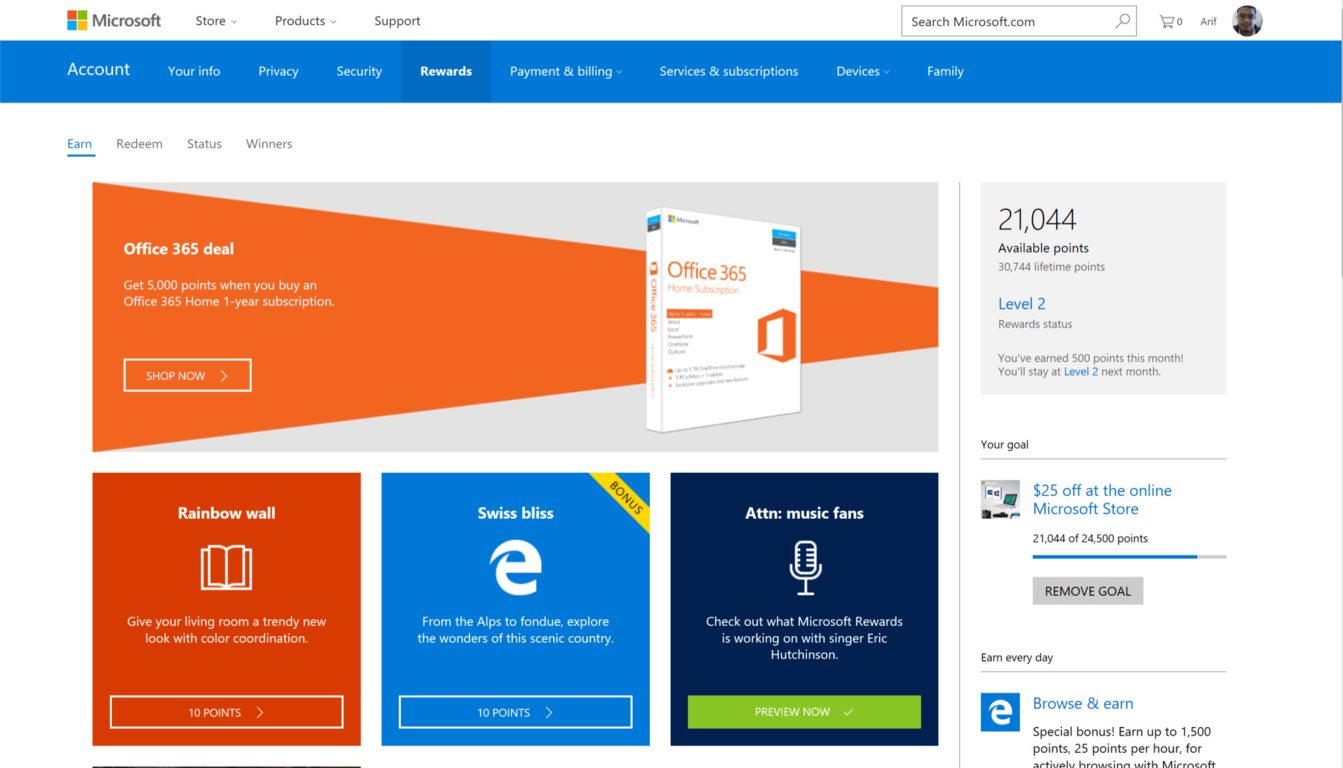Image resolution: width=1343 pixels, height=768 pixels.
Task: Click the goal points progress bar
Action: tap(1129, 556)
